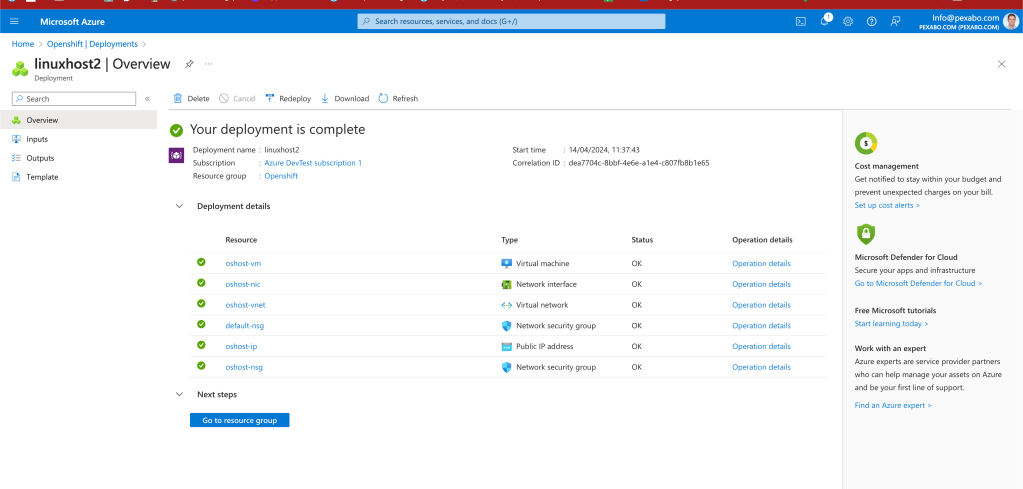This screenshot has width=1023, height=489.
Task: Open Azure DevTest subscription 1 link
Action: [313, 163]
